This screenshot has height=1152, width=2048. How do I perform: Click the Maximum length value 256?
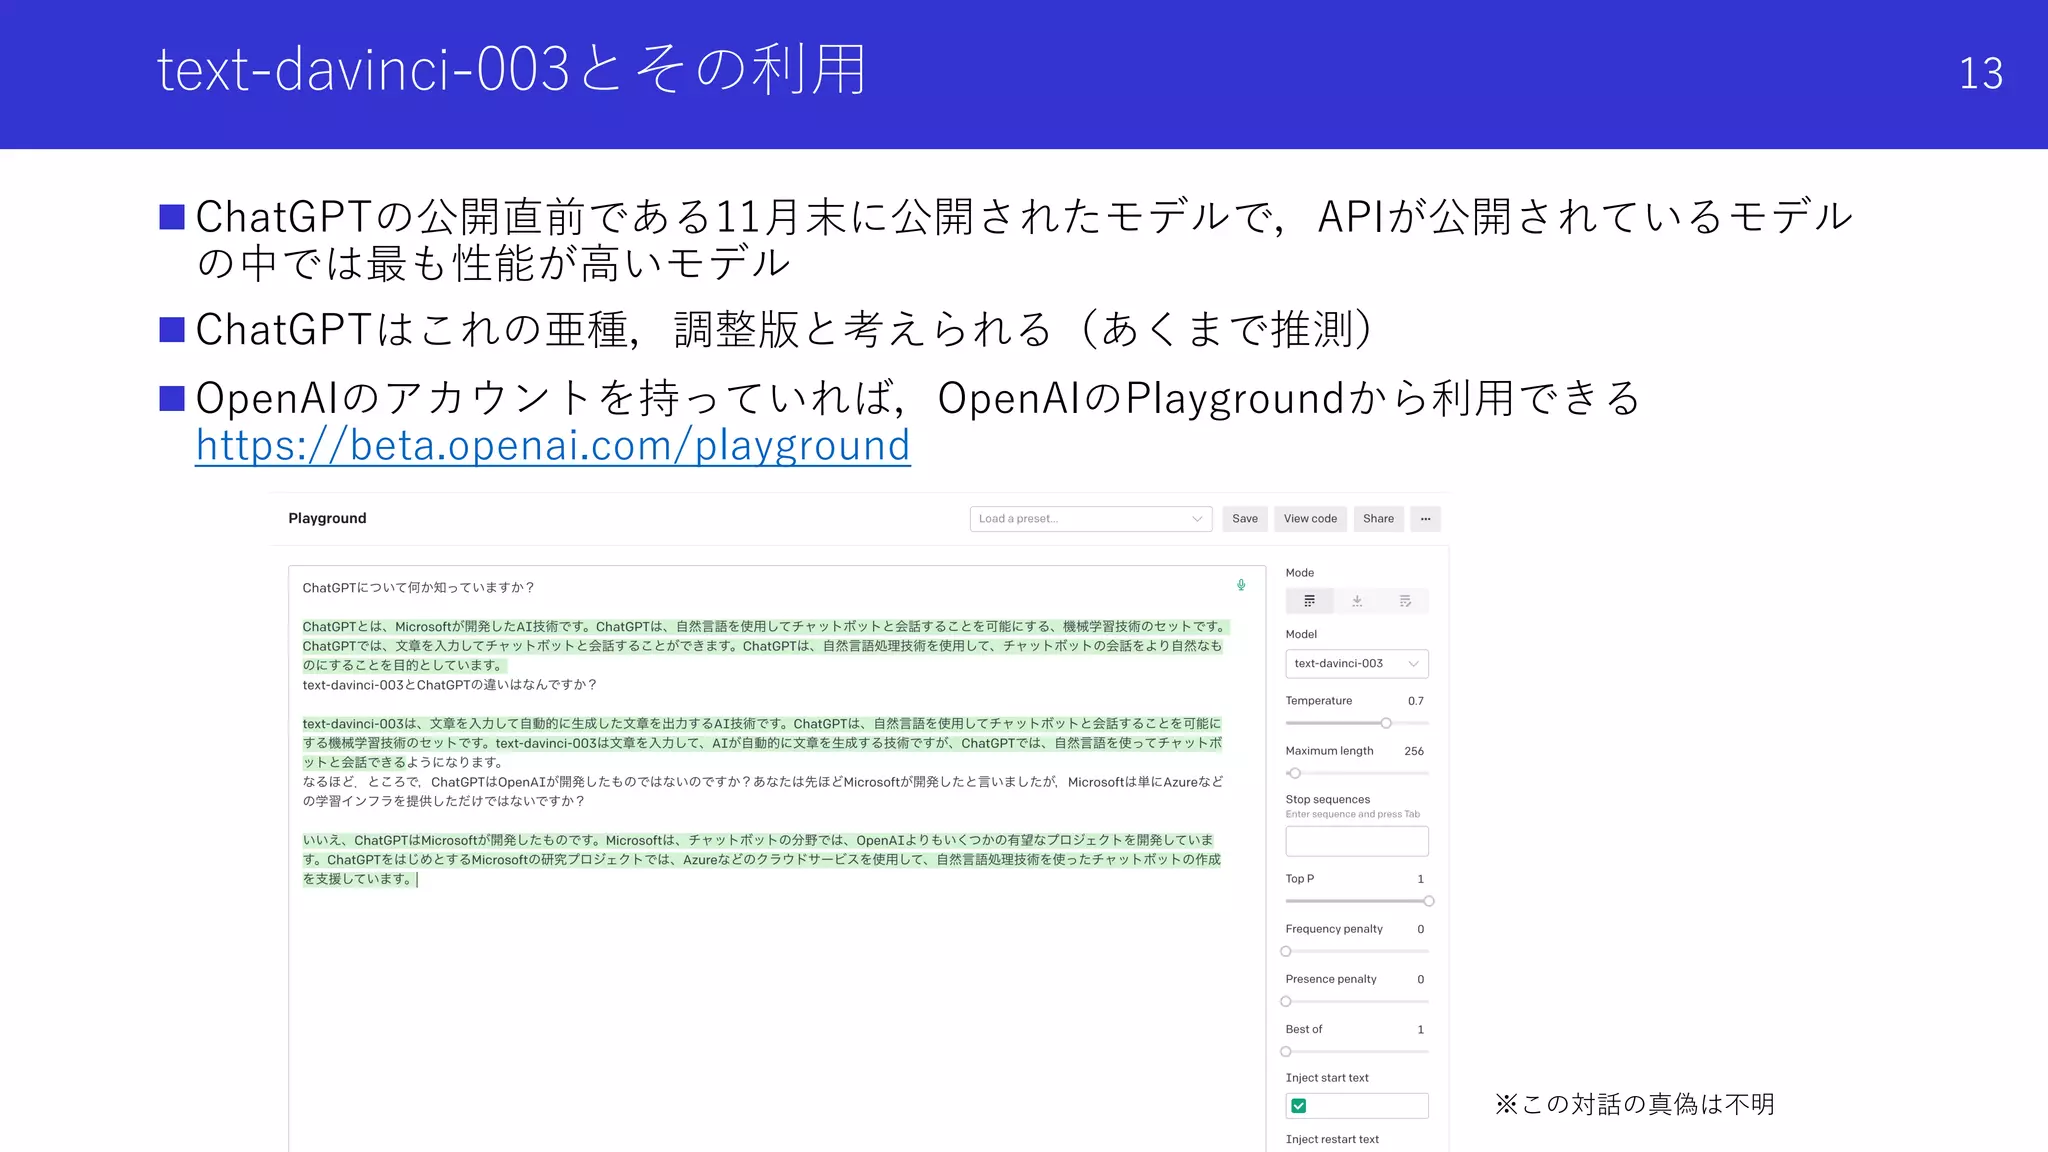pyautogui.click(x=1414, y=751)
